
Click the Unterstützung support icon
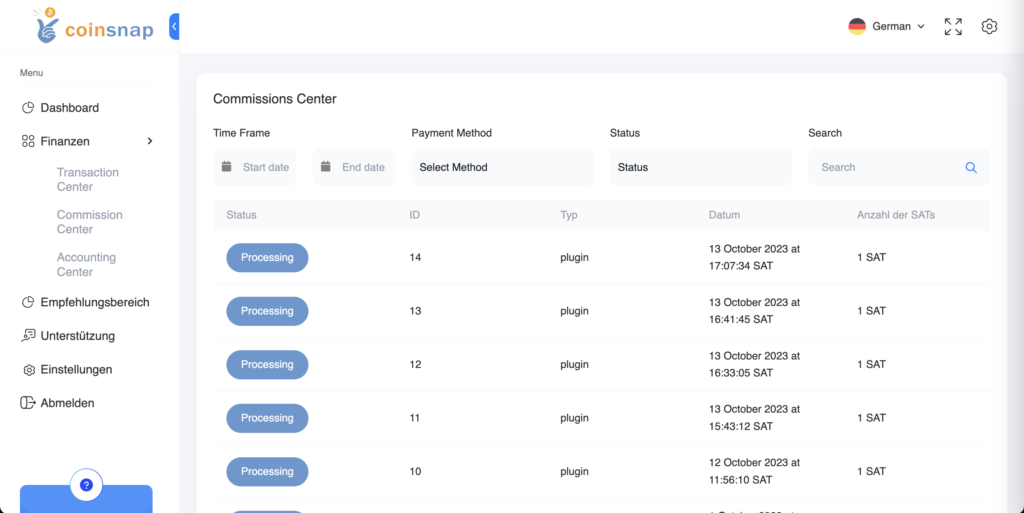[x=28, y=336]
